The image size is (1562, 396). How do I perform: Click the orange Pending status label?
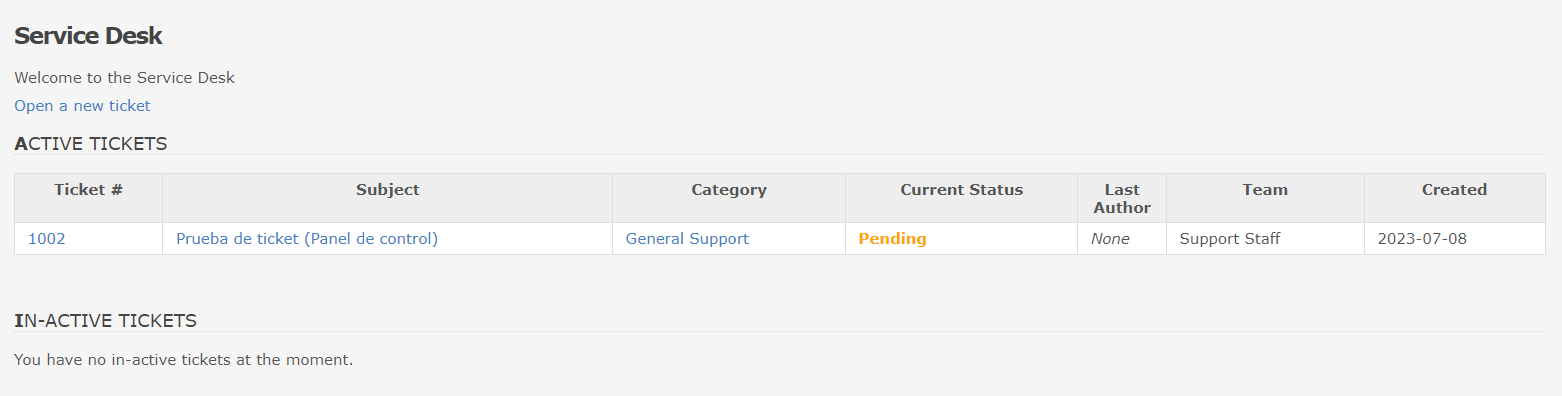[893, 239]
